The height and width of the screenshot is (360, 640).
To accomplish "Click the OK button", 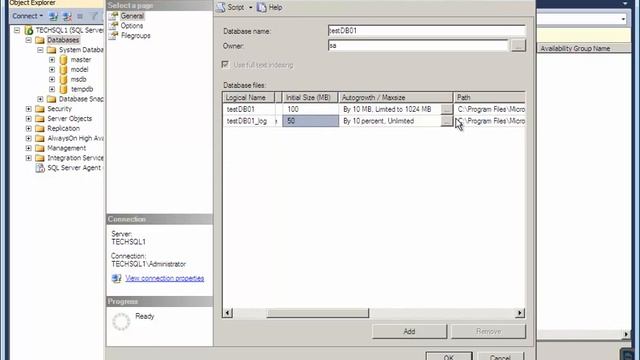I will [x=449, y=356].
